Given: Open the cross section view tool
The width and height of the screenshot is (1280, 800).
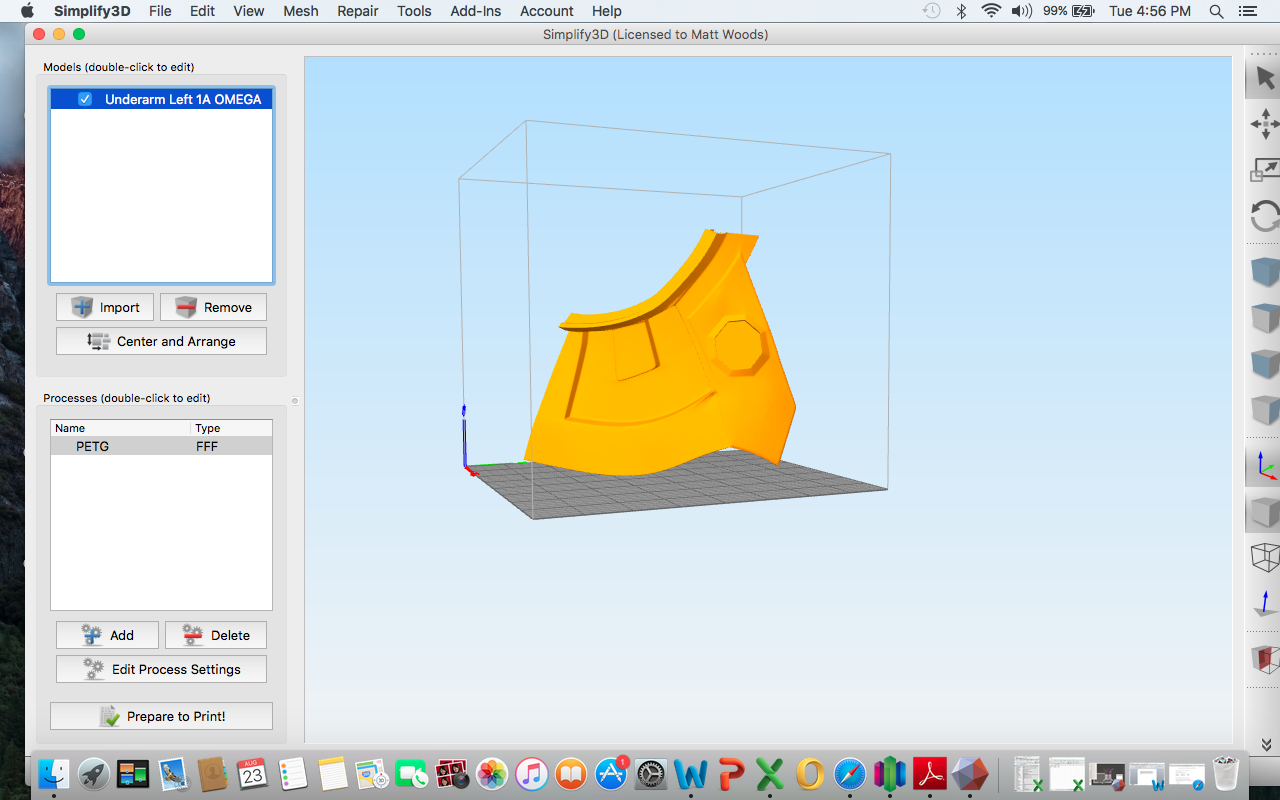Looking at the screenshot, I should [x=1265, y=659].
